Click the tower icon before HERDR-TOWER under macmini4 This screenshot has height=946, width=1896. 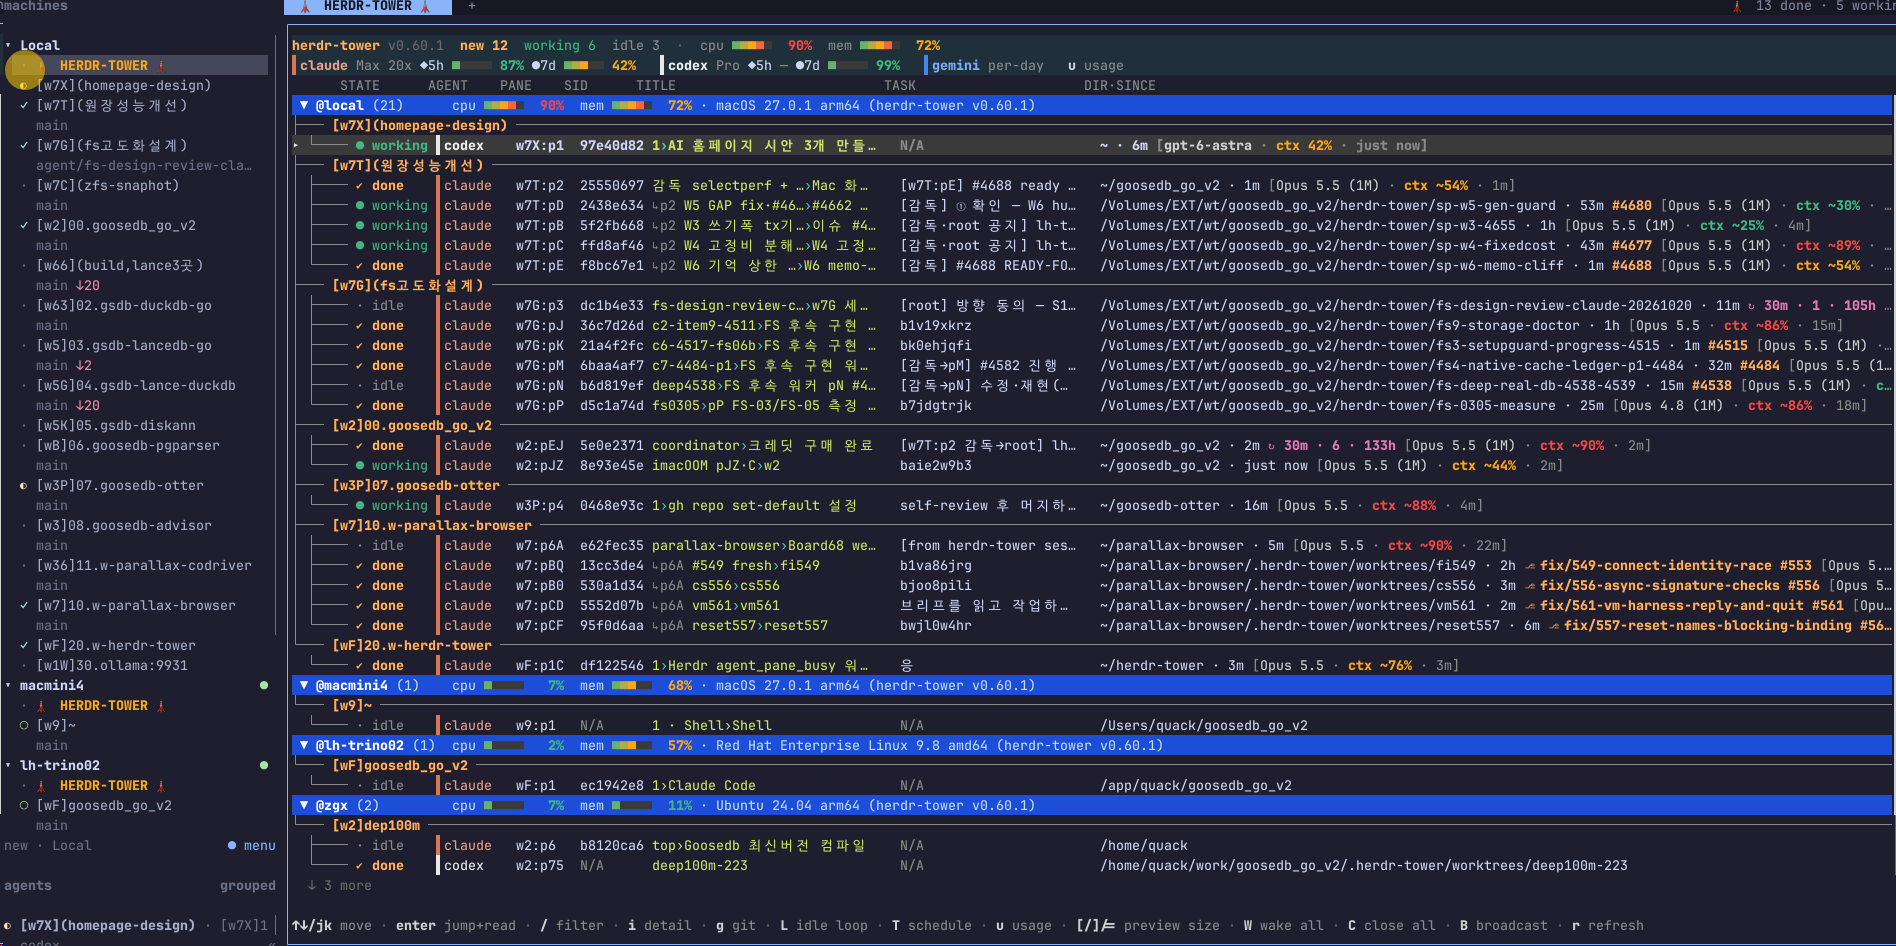tap(41, 706)
